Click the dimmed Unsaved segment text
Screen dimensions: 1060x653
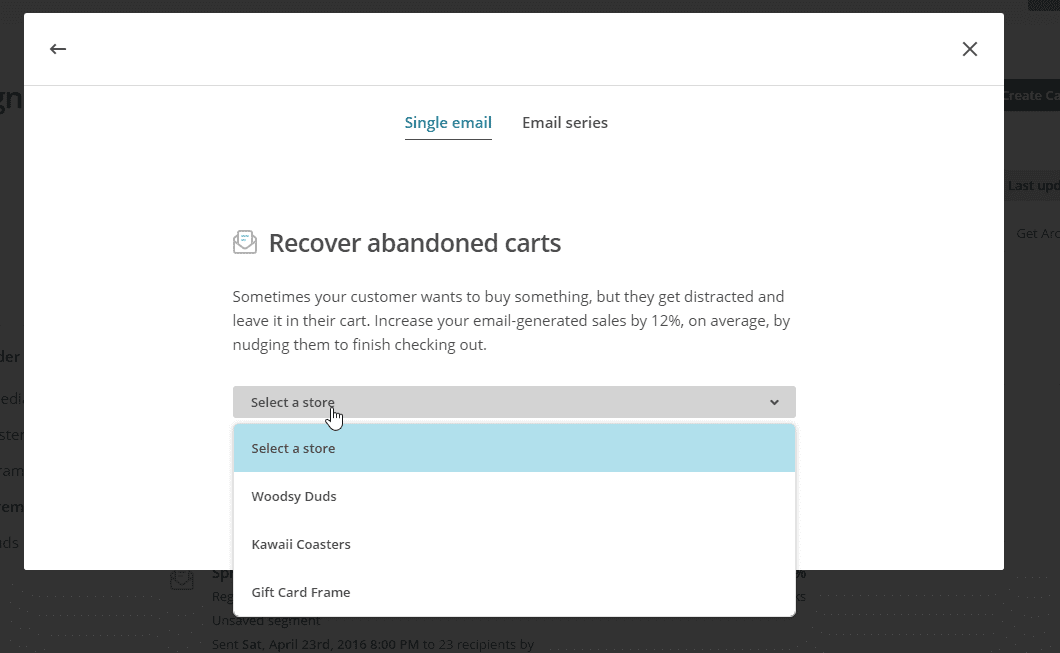(266, 621)
